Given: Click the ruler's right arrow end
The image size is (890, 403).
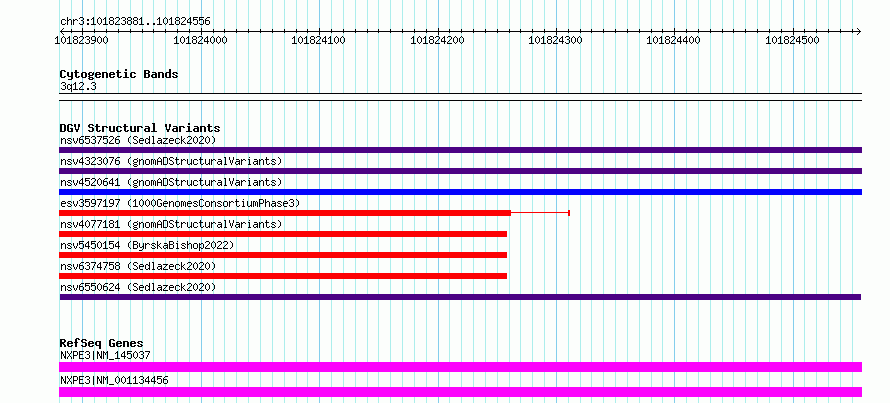Looking at the screenshot, I should (858, 31).
